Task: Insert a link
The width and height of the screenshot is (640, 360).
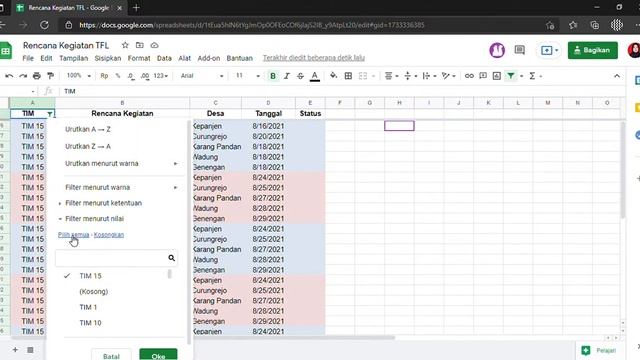Action: point(469,76)
